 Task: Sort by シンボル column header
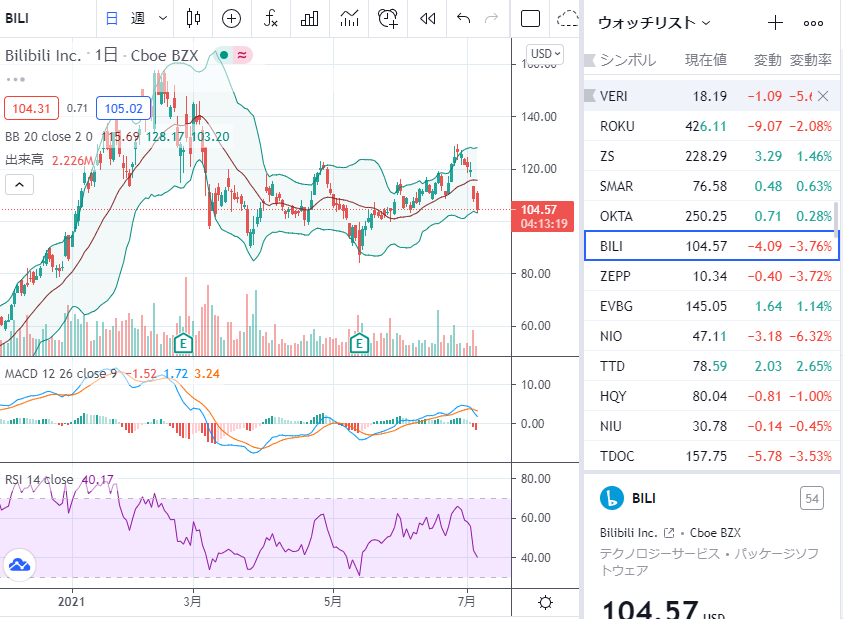click(x=627, y=60)
